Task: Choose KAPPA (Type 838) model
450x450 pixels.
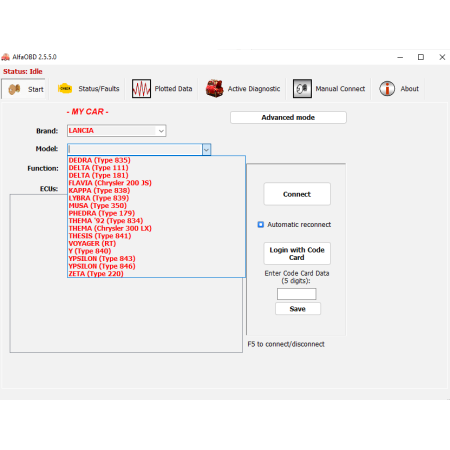Action: (156, 191)
